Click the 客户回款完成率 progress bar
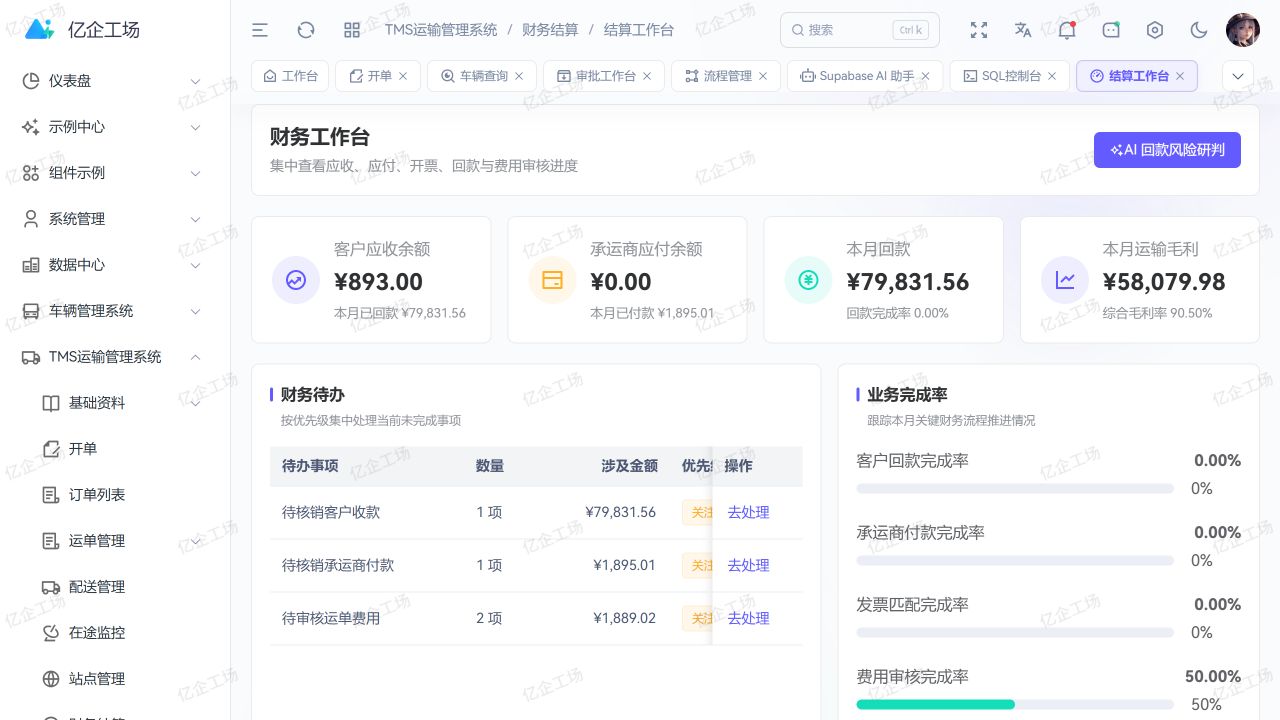 [1015, 488]
